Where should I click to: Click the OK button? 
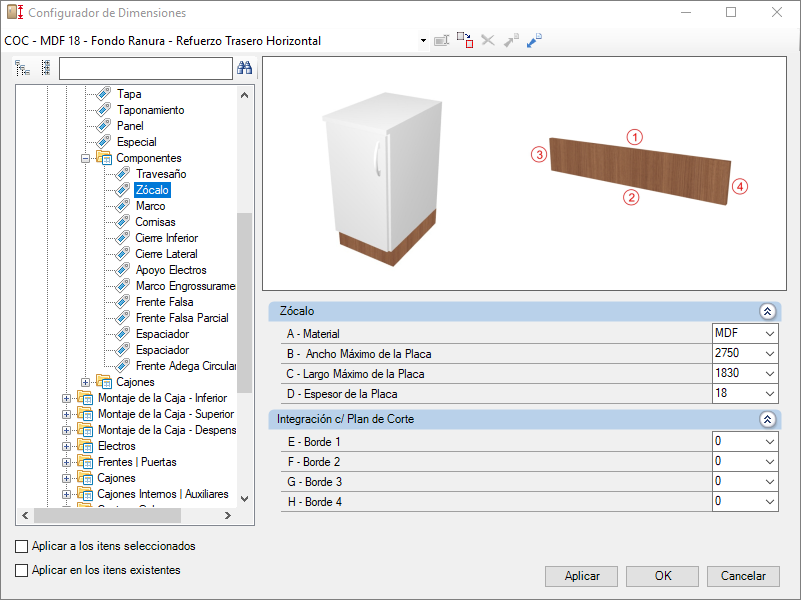663,576
